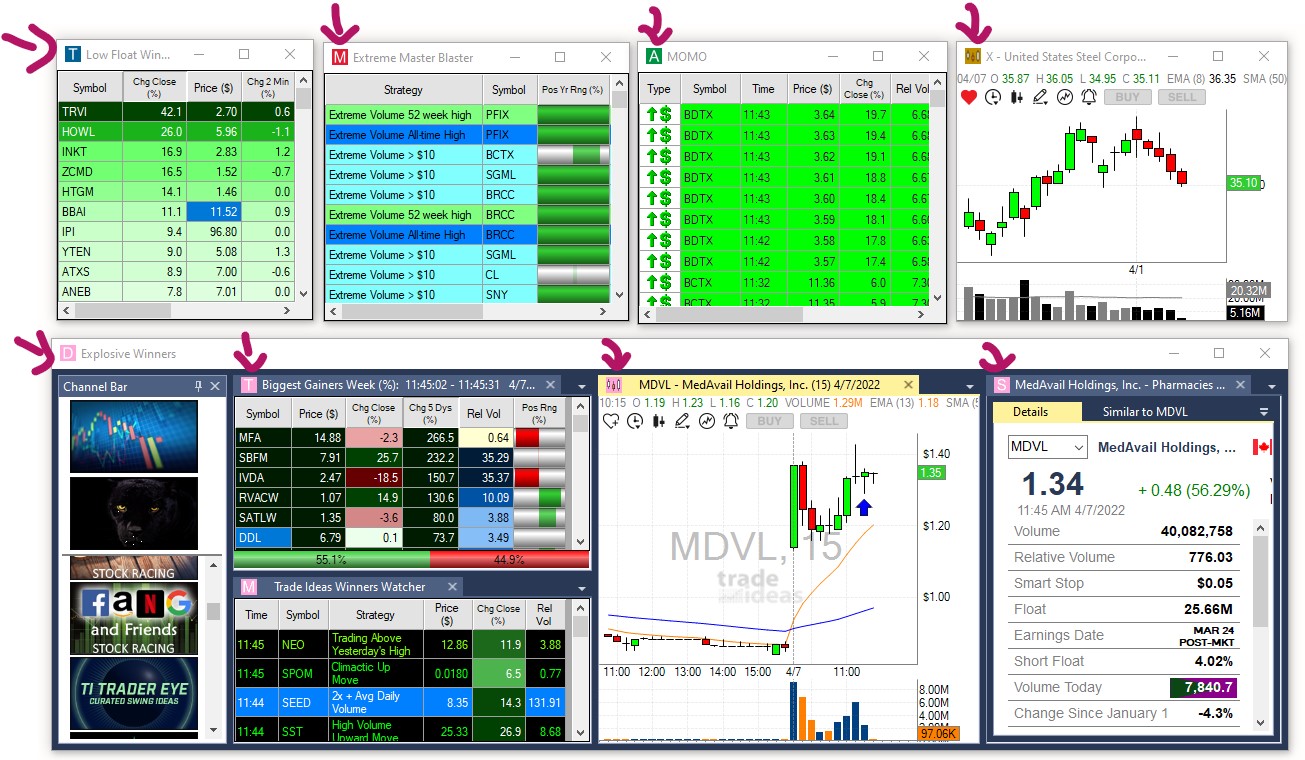Pin the Channel Bar panel
The image size is (1305, 760).
pos(198,386)
